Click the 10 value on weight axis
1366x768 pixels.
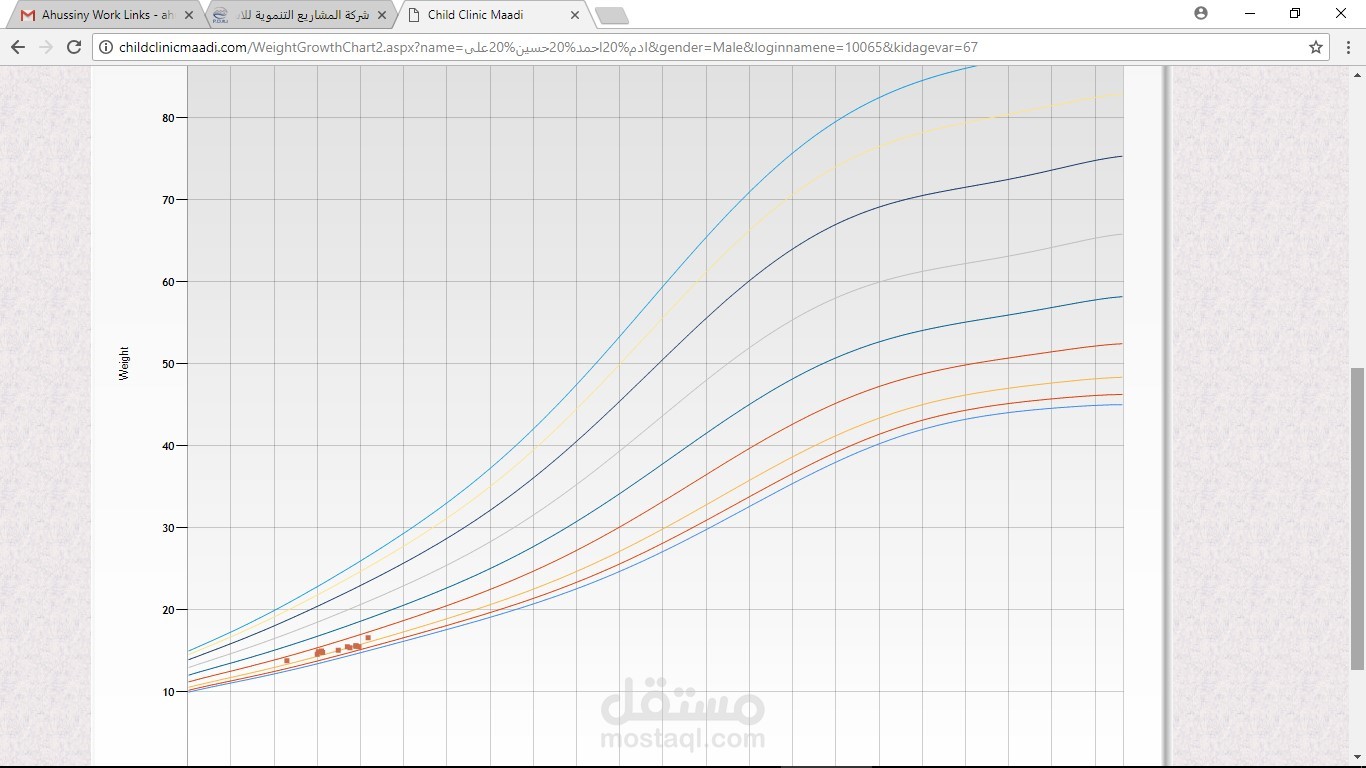click(168, 692)
